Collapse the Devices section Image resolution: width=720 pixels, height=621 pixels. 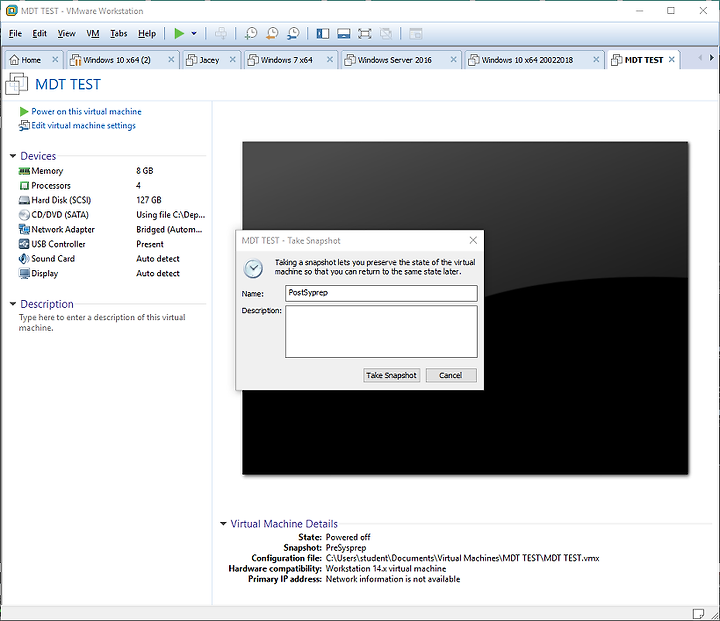coord(13,156)
